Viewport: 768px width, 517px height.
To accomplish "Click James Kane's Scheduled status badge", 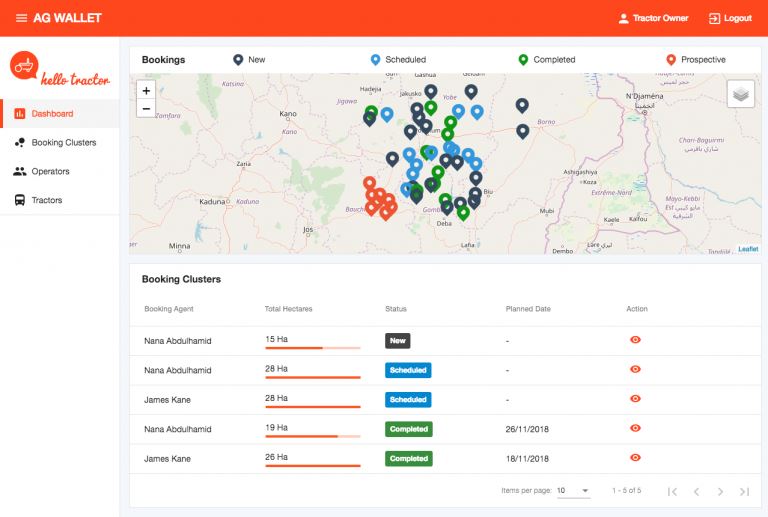I will [x=408, y=400].
